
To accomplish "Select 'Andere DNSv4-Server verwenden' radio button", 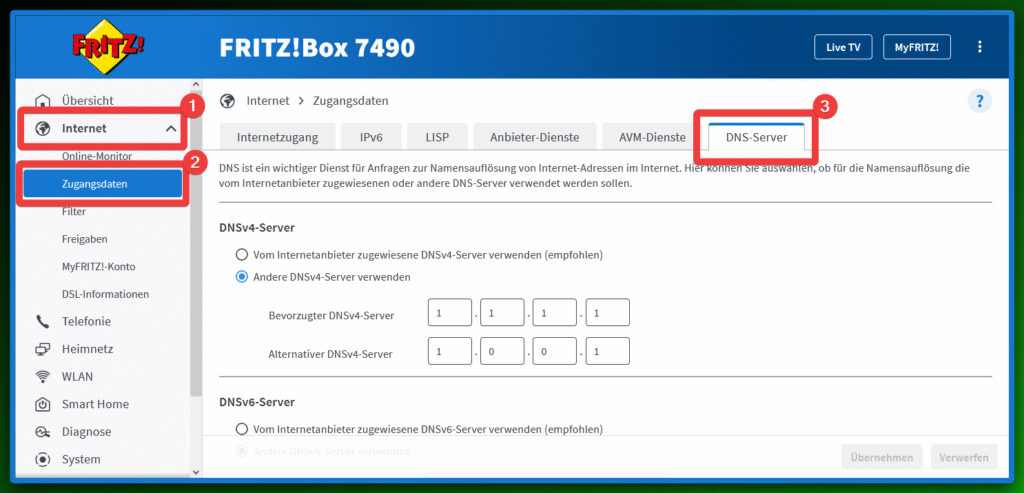I will point(241,277).
